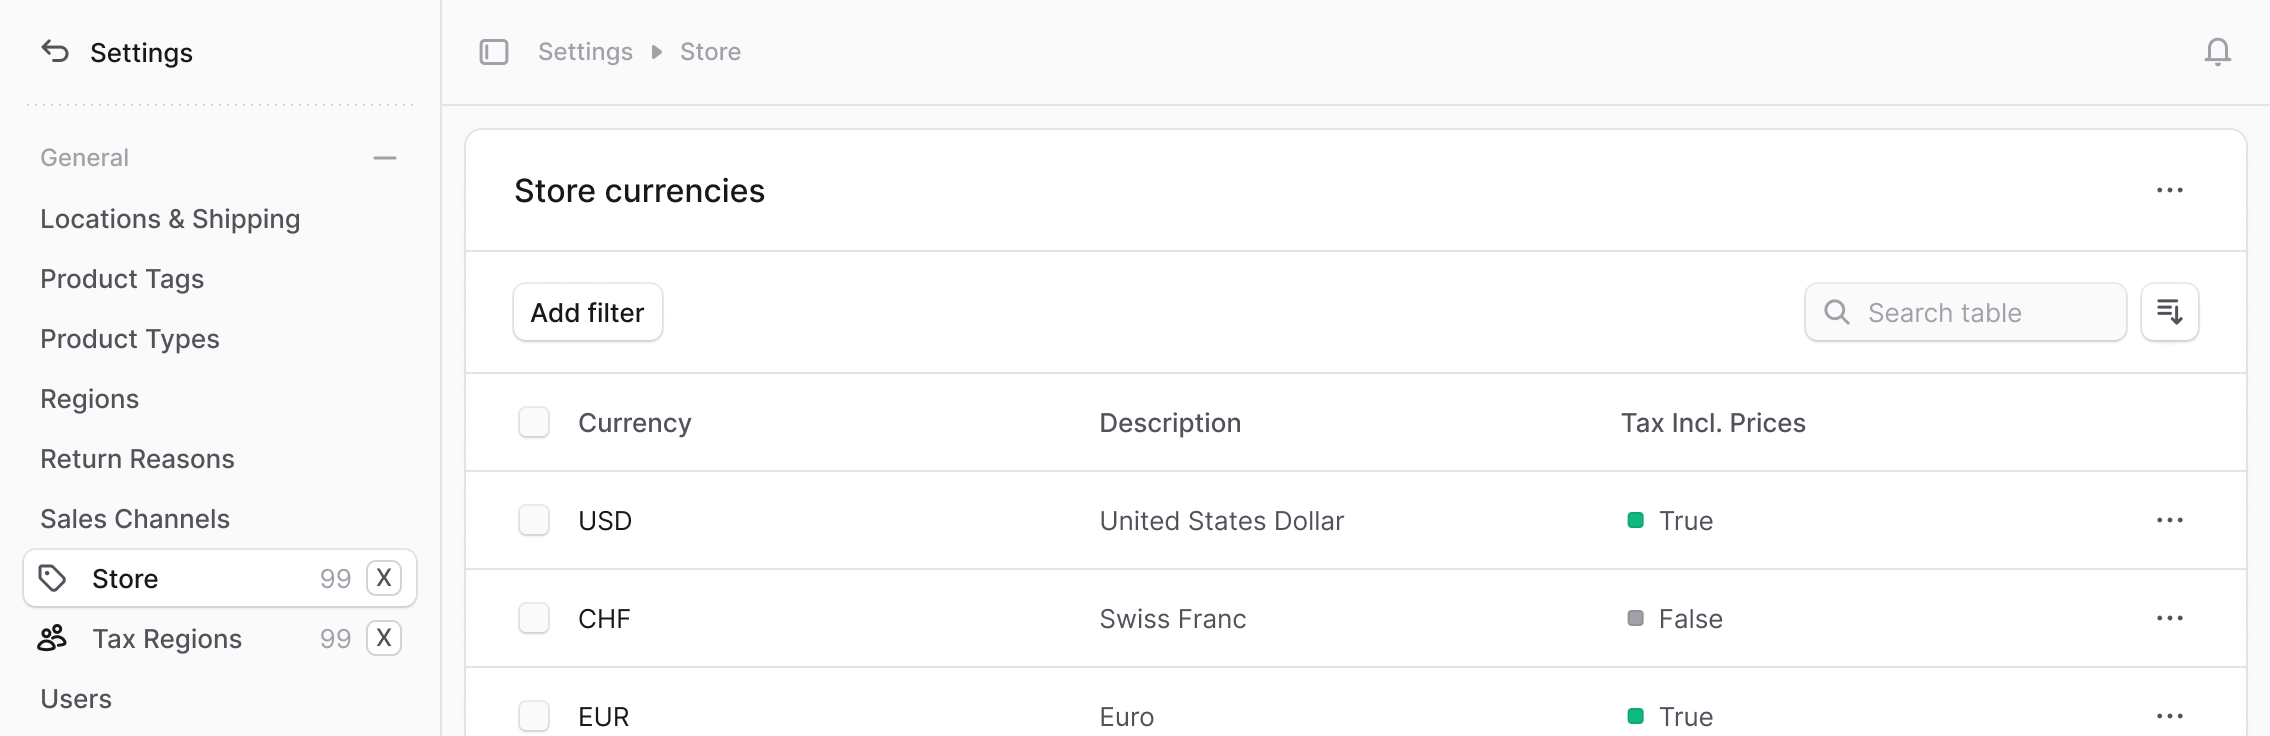Open Sales Channels settings page
The height and width of the screenshot is (736, 2270).
(135, 519)
